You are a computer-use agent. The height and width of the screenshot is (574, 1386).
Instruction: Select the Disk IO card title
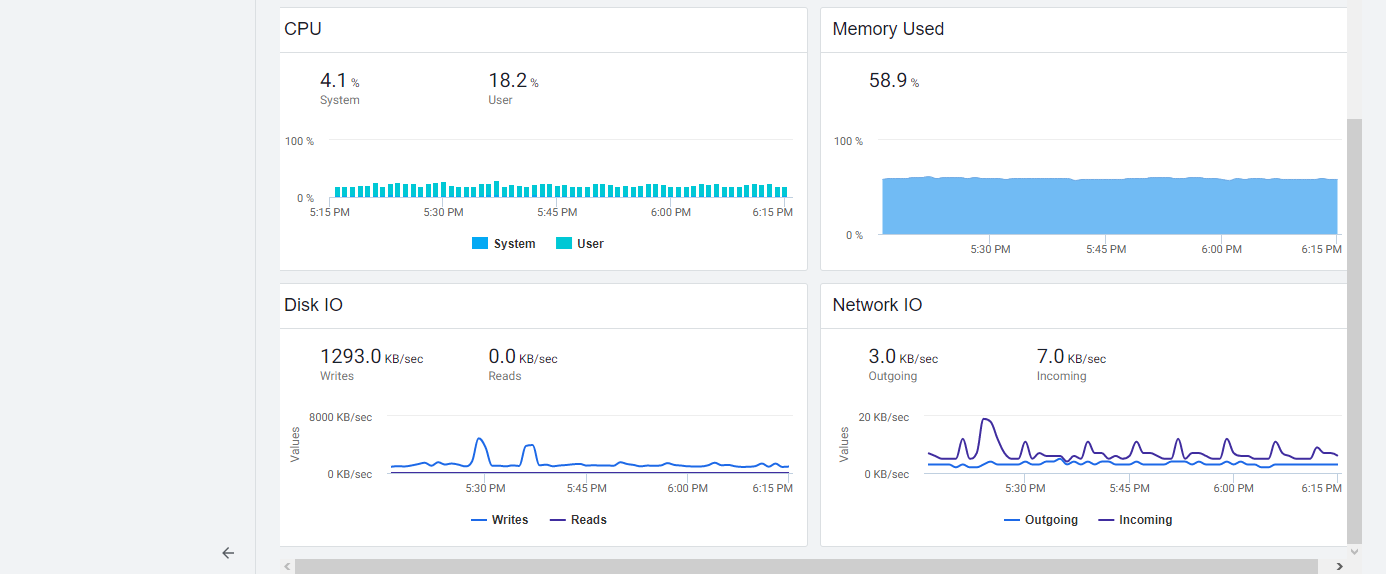[314, 305]
